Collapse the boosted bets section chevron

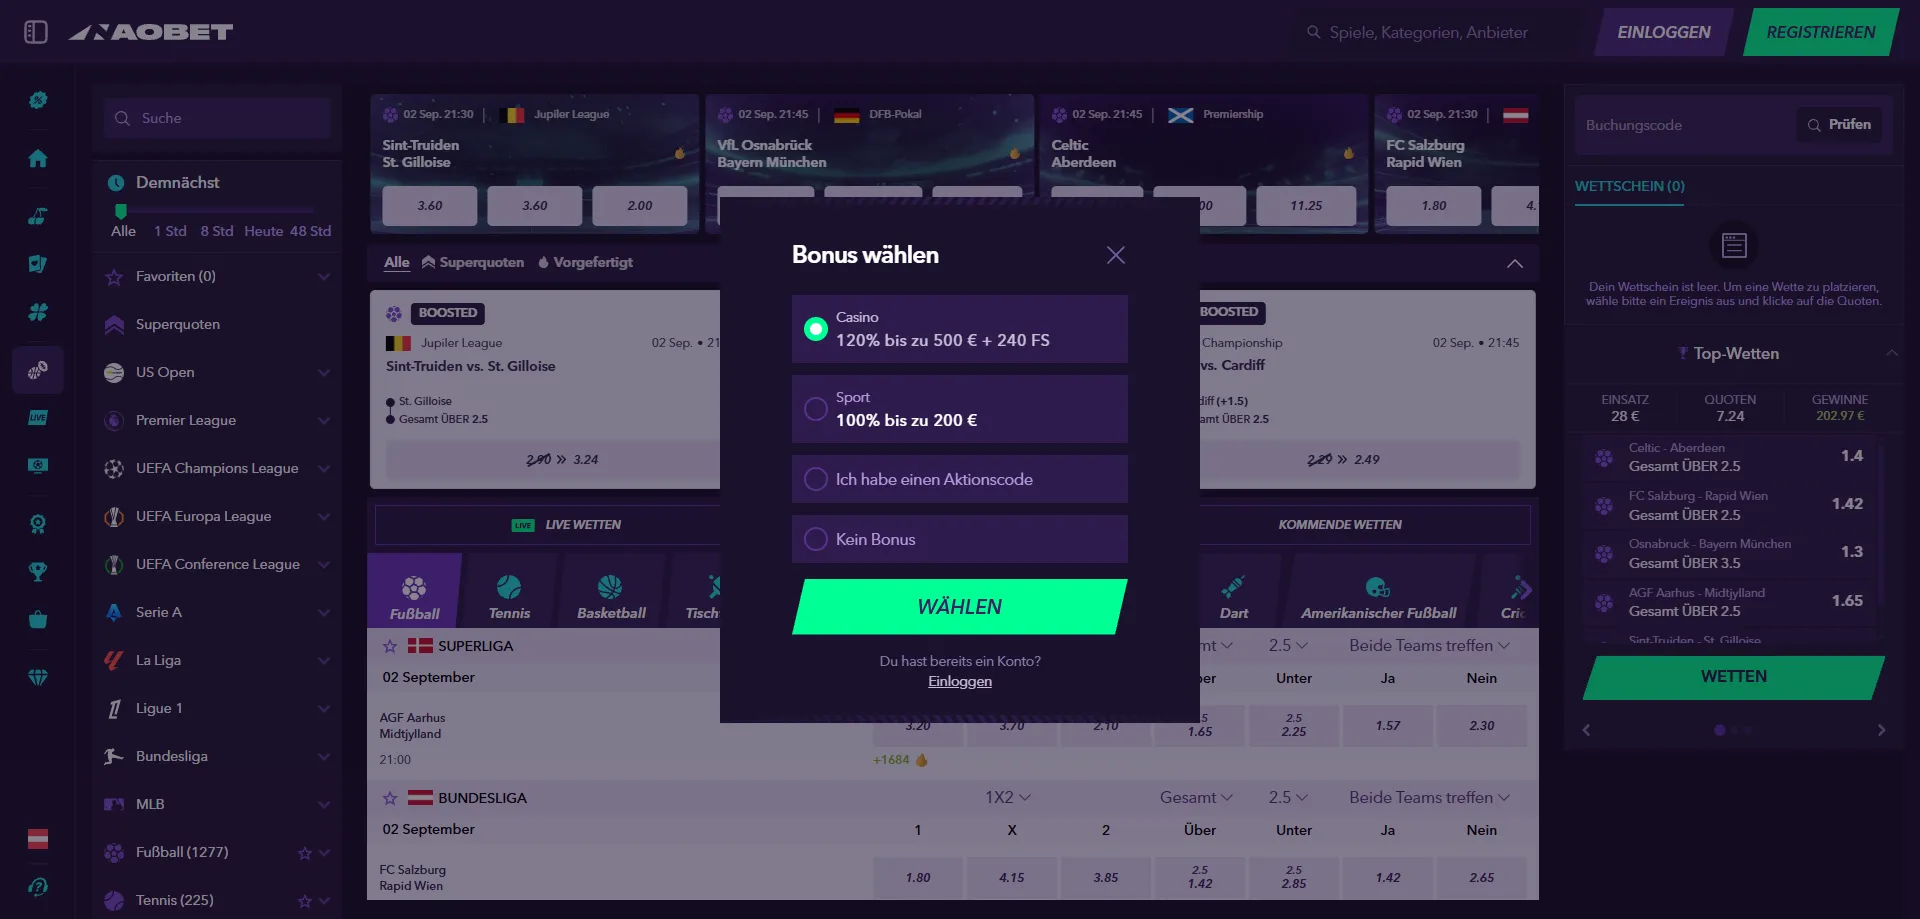(x=1515, y=263)
